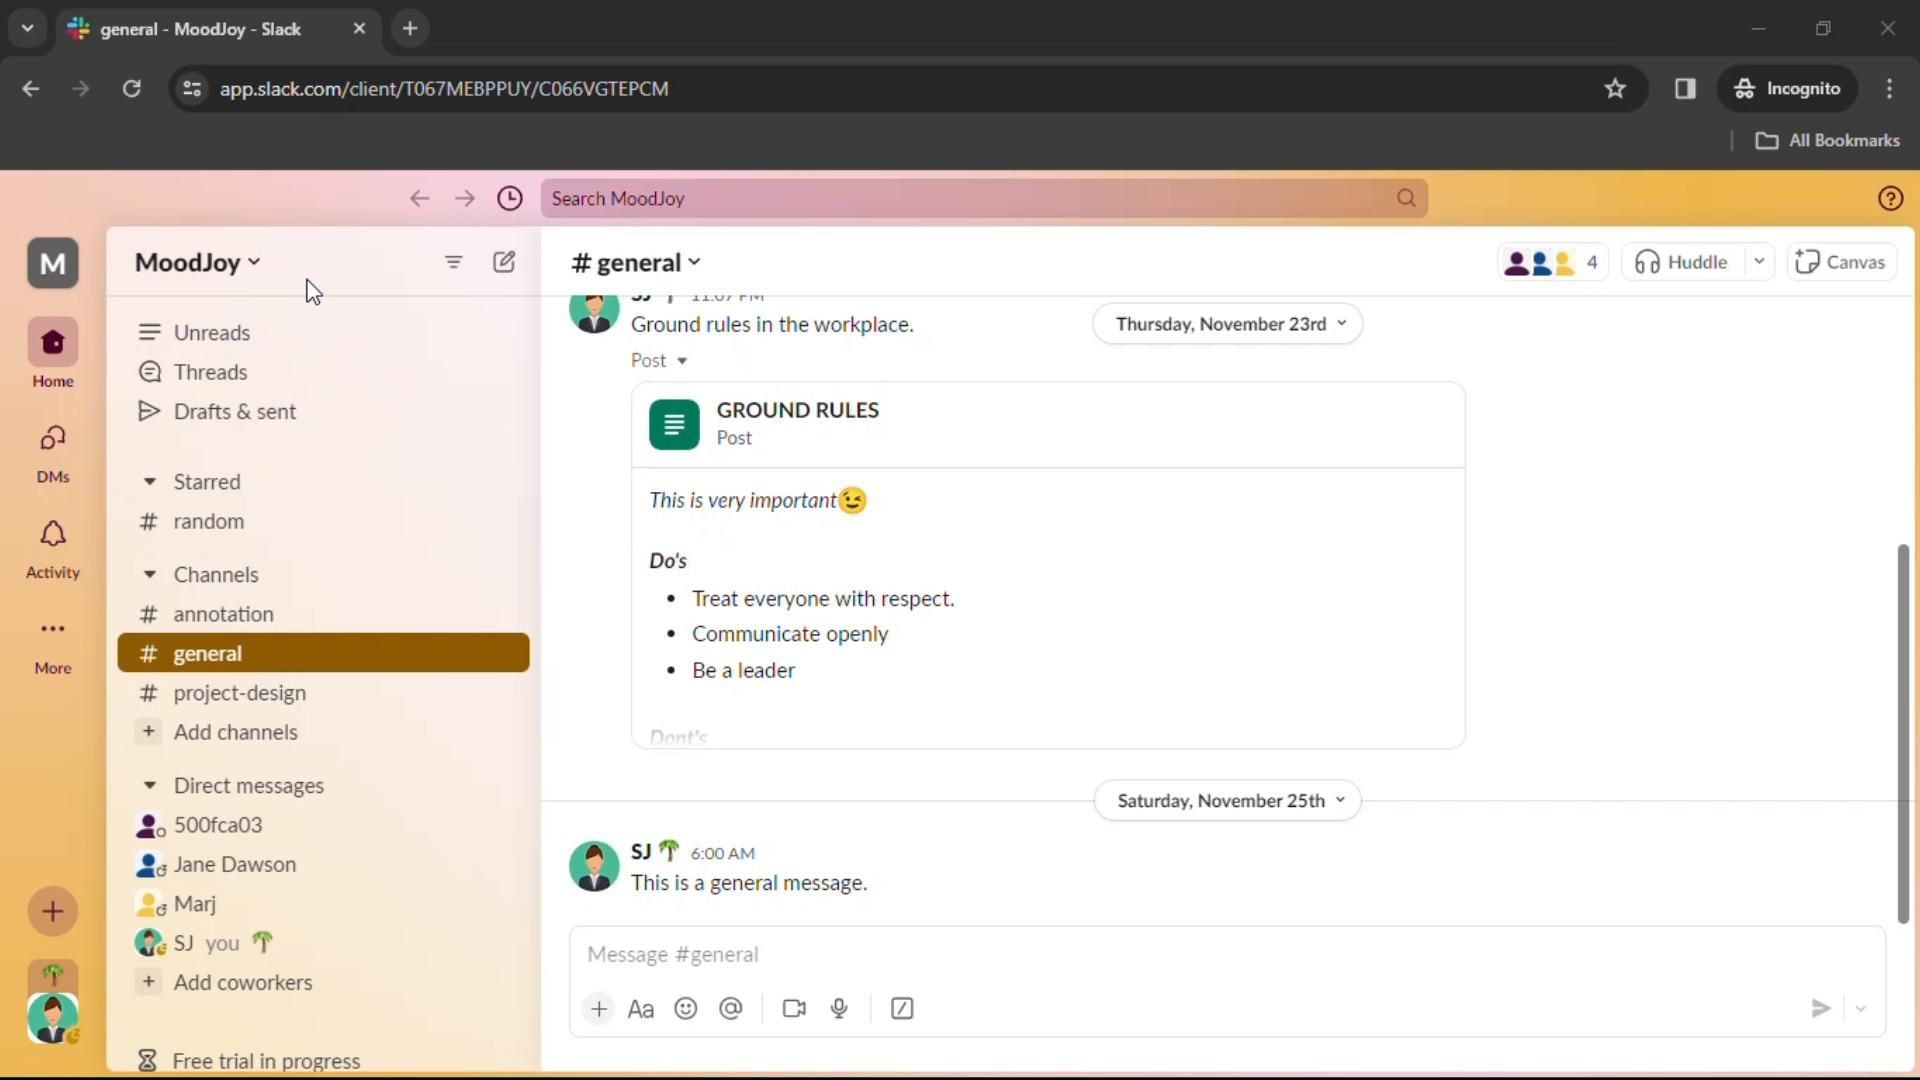Click the emoji picker icon
The width and height of the screenshot is (1920, 1080).
[x=686, y=1008]
